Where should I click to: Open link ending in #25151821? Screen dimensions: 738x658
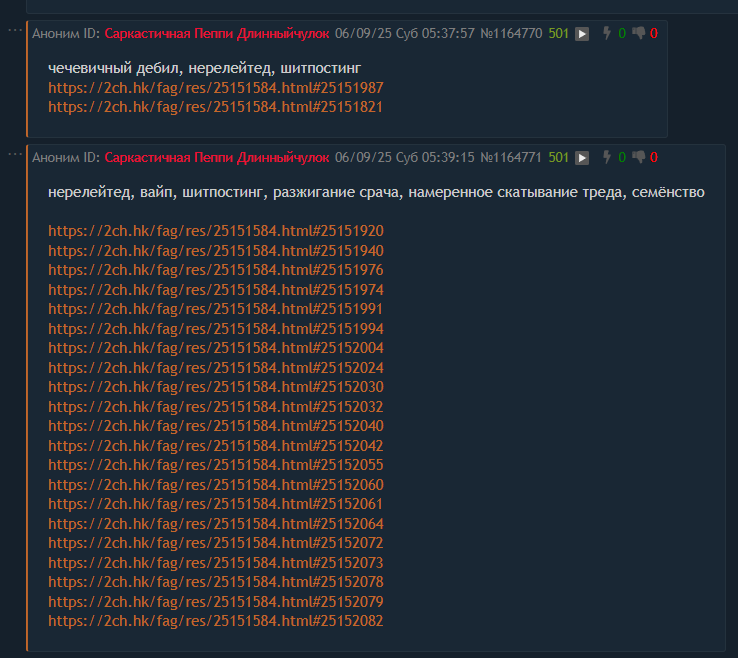pyautogui.click(x=215, y=107)
